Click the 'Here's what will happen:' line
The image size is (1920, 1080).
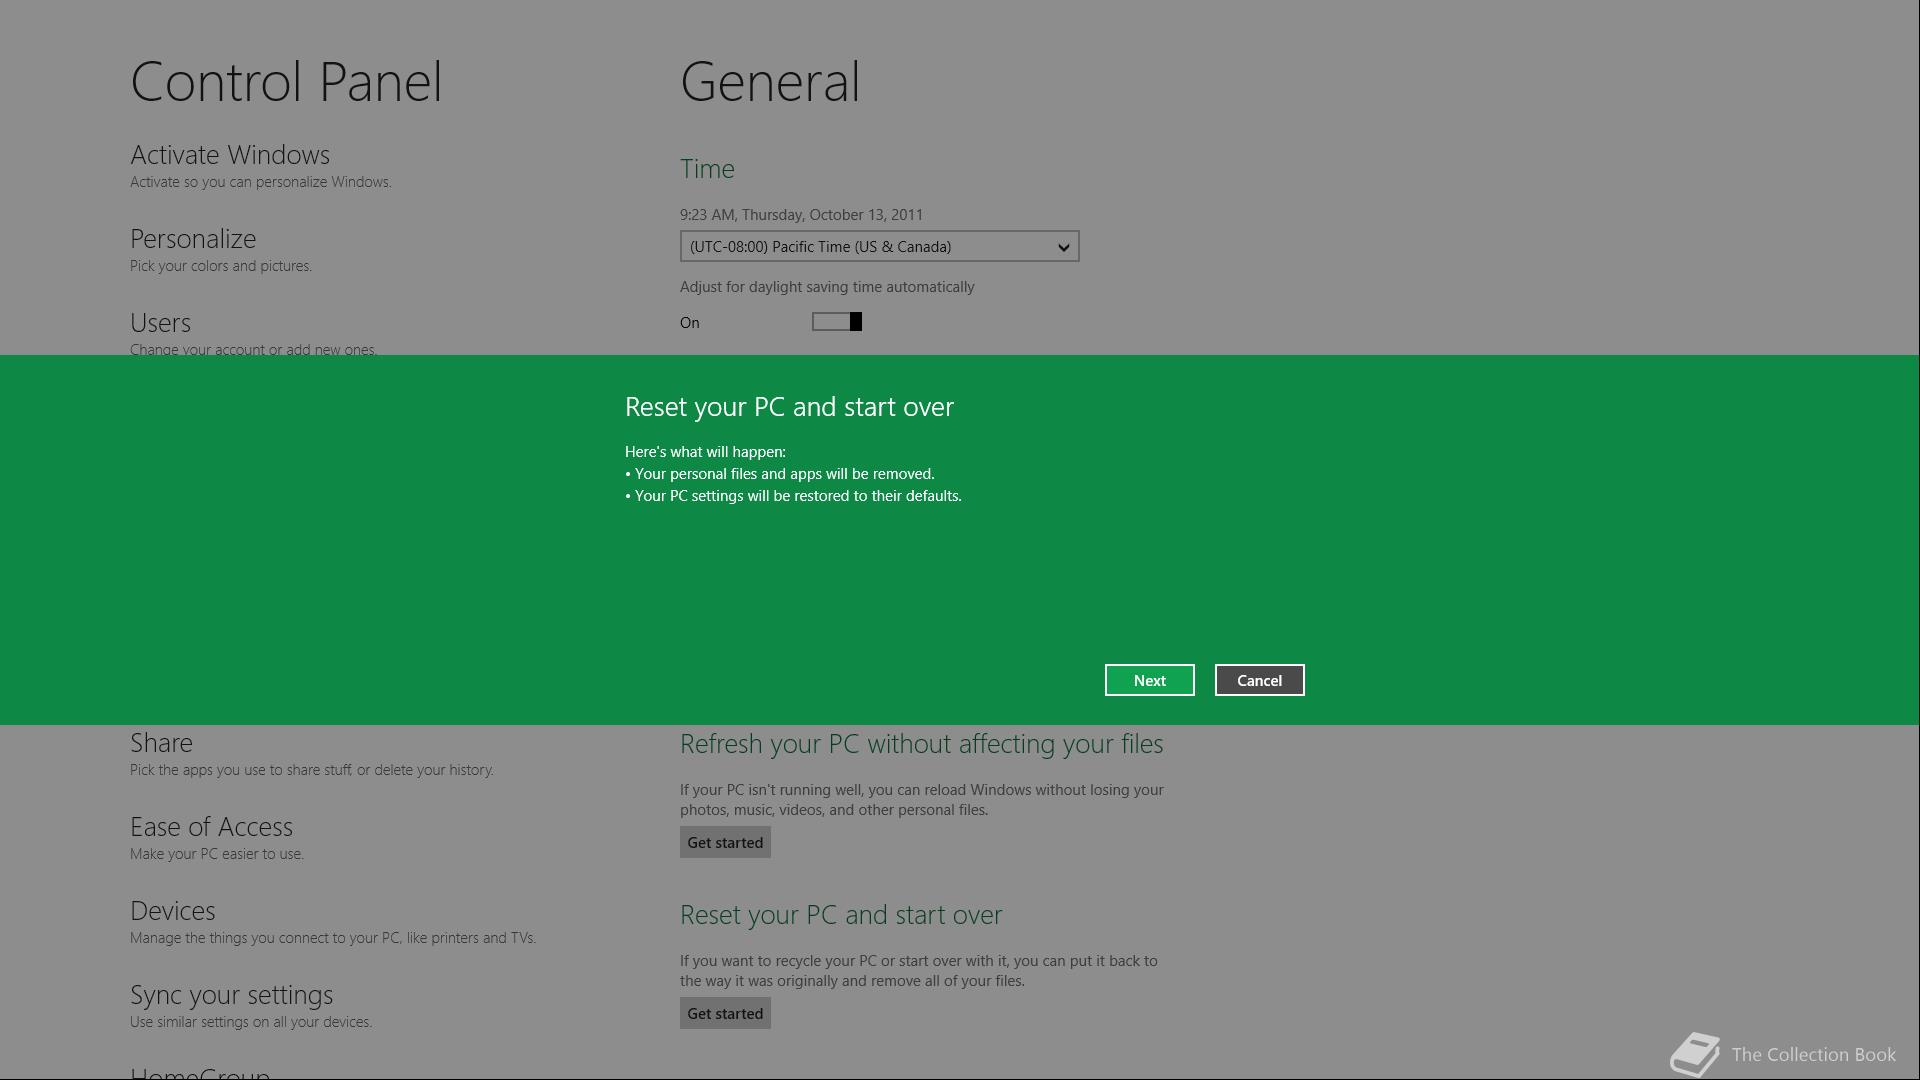tap(705, 452)
